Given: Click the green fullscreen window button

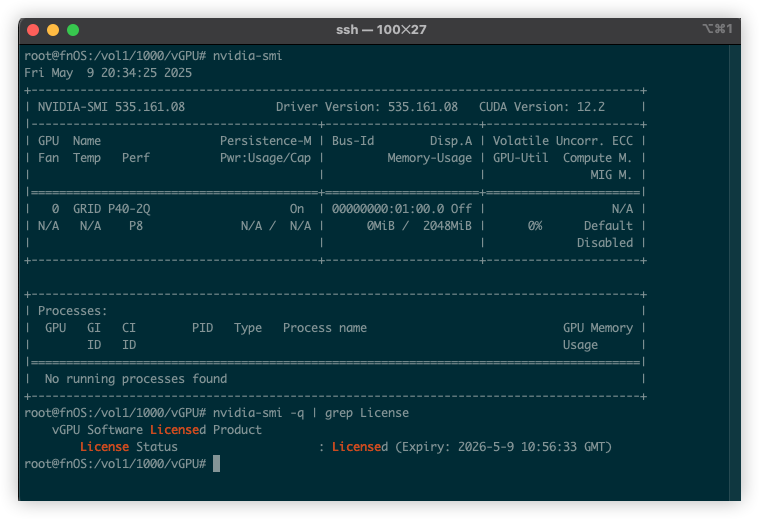Looking at the screenshot, I should coord(73,30).
